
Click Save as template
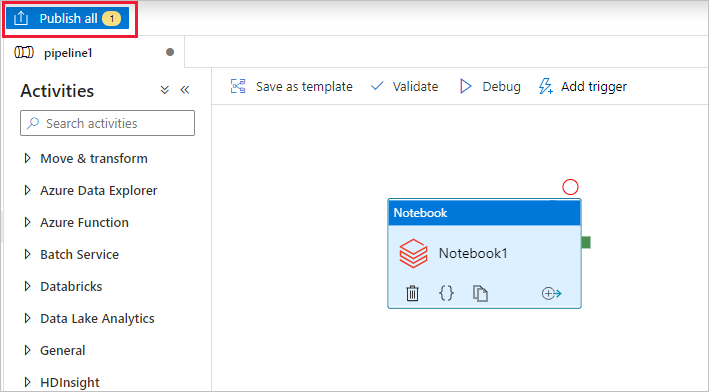coord(292,86)
